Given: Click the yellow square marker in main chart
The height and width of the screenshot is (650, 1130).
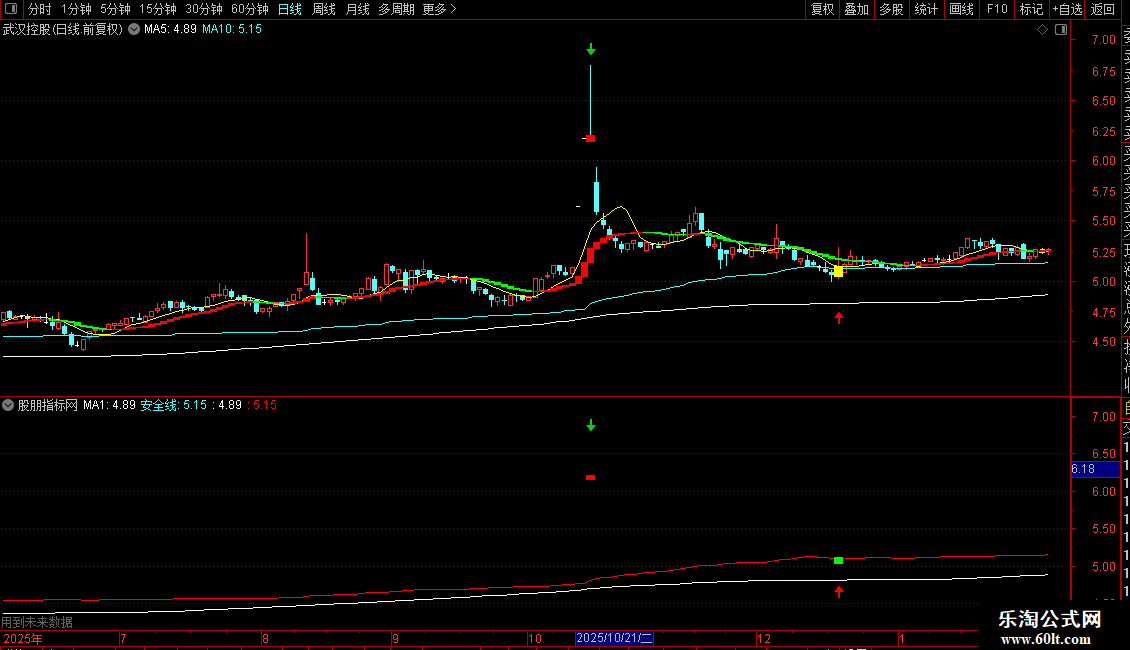Looking at the screenshot, I should coord(838,272).
